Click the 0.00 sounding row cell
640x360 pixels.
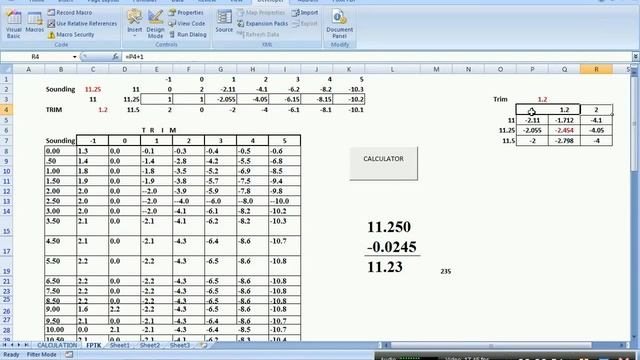60,151
